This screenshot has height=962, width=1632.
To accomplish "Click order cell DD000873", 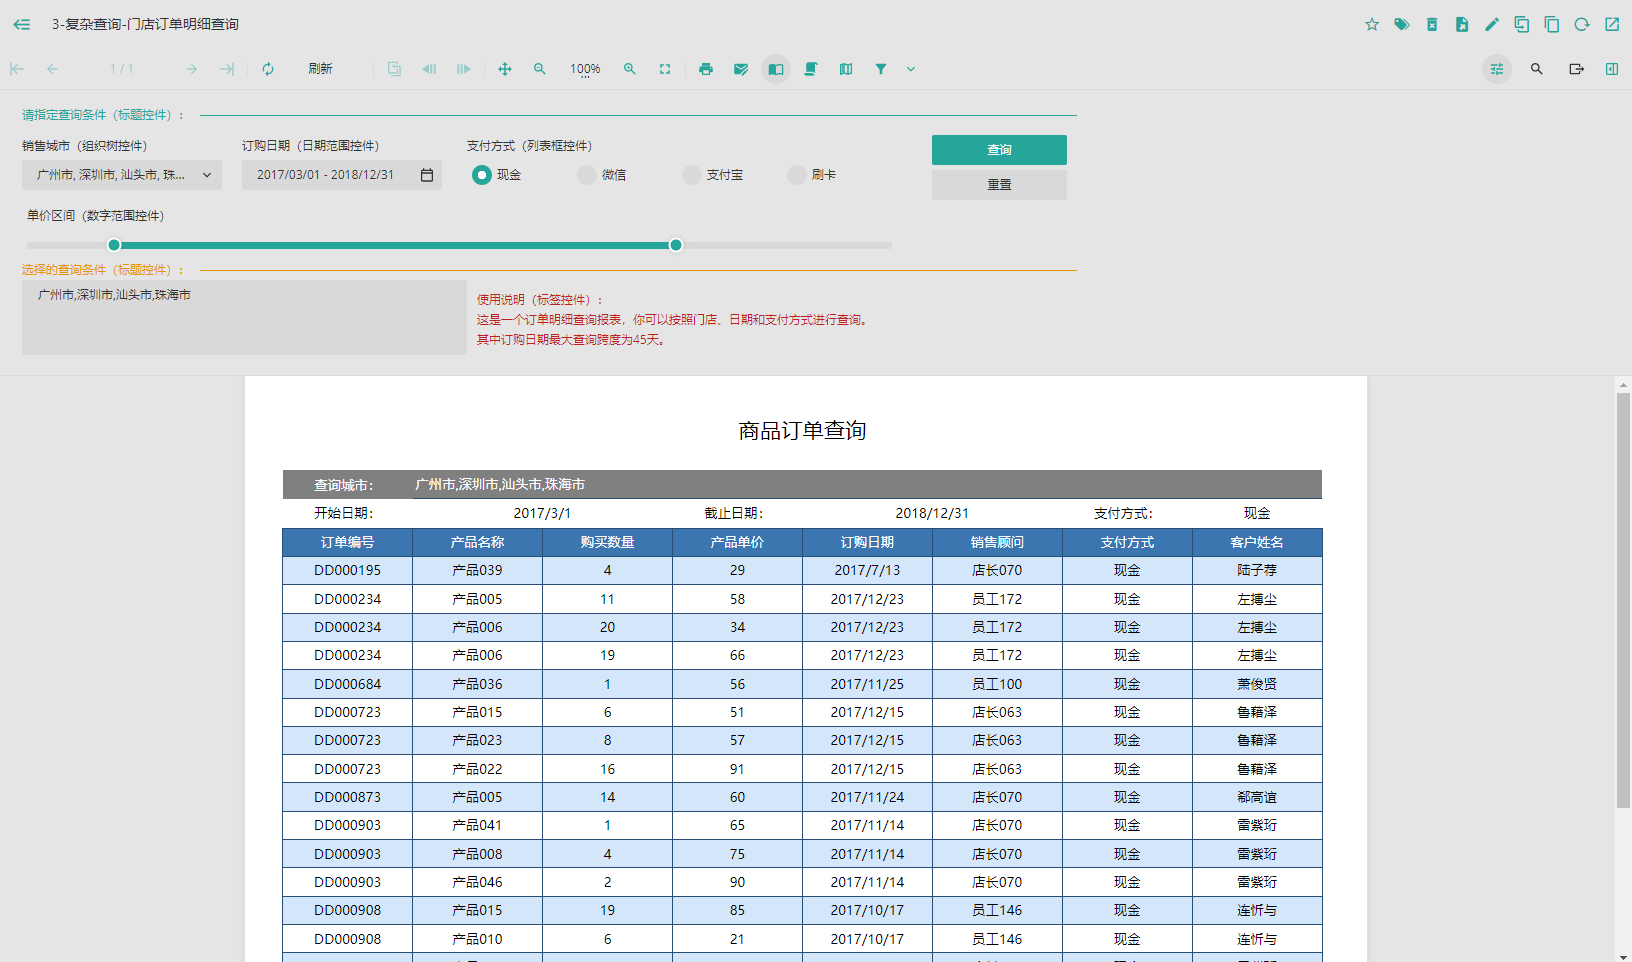I will pos(347,797).
